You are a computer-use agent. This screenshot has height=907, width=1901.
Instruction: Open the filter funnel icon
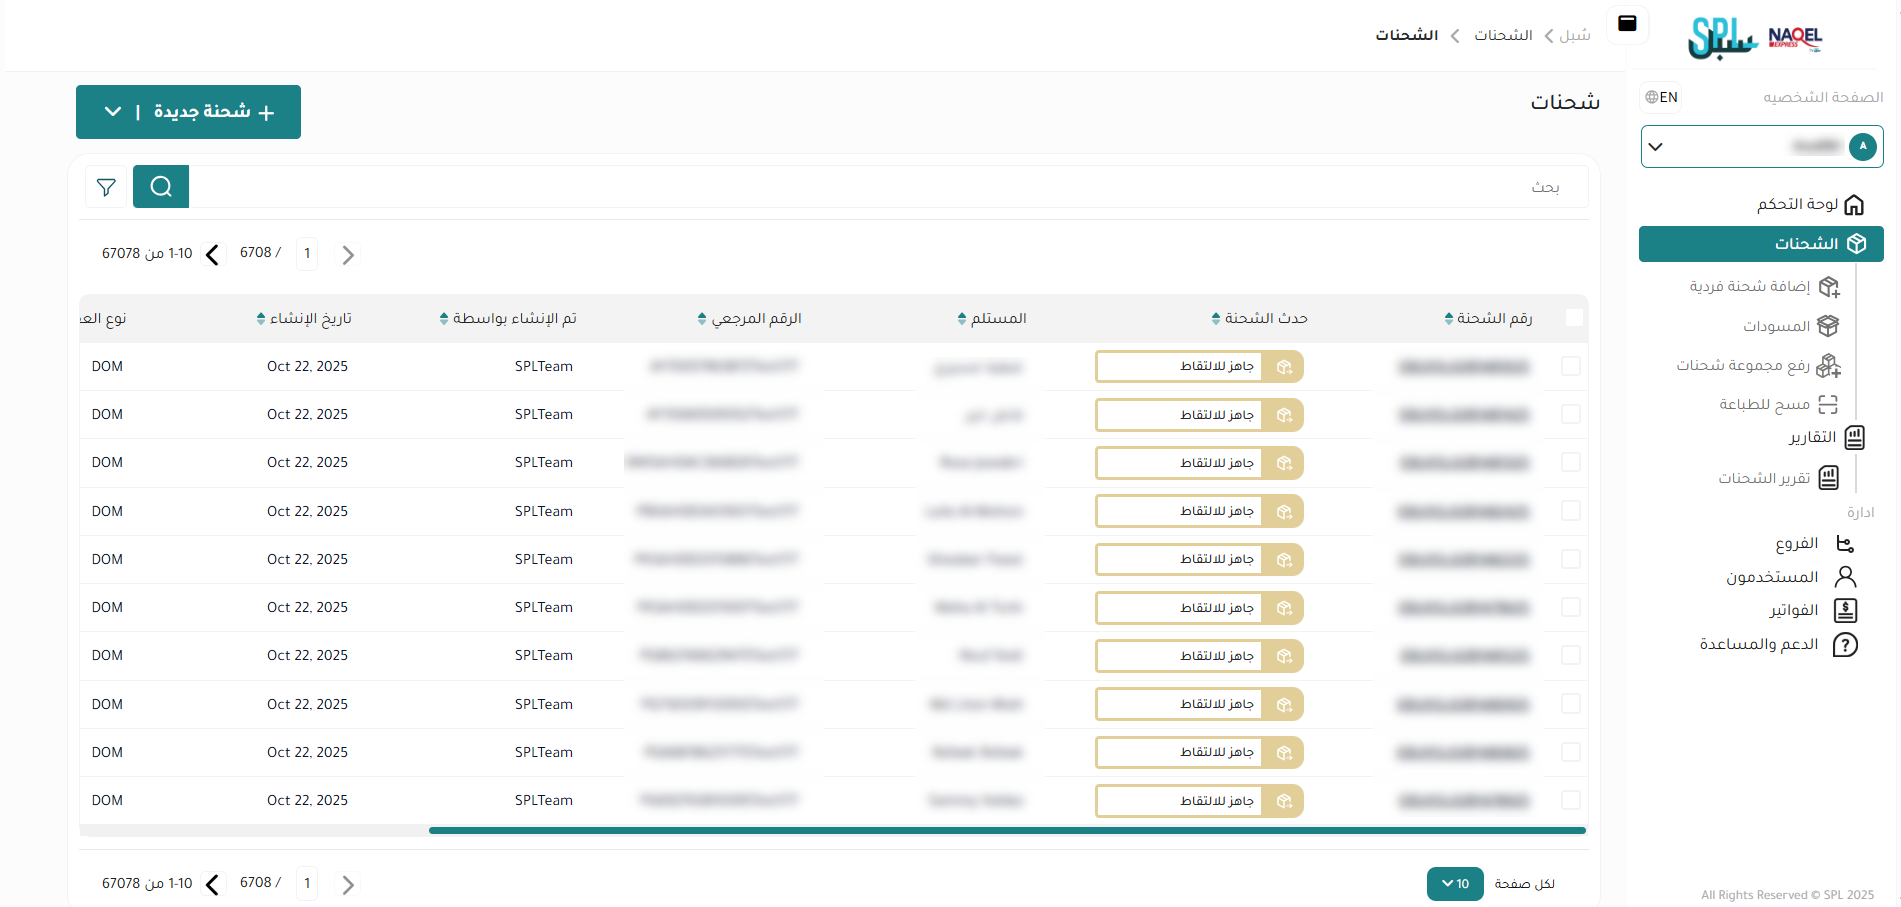click(x=106, y=187)
